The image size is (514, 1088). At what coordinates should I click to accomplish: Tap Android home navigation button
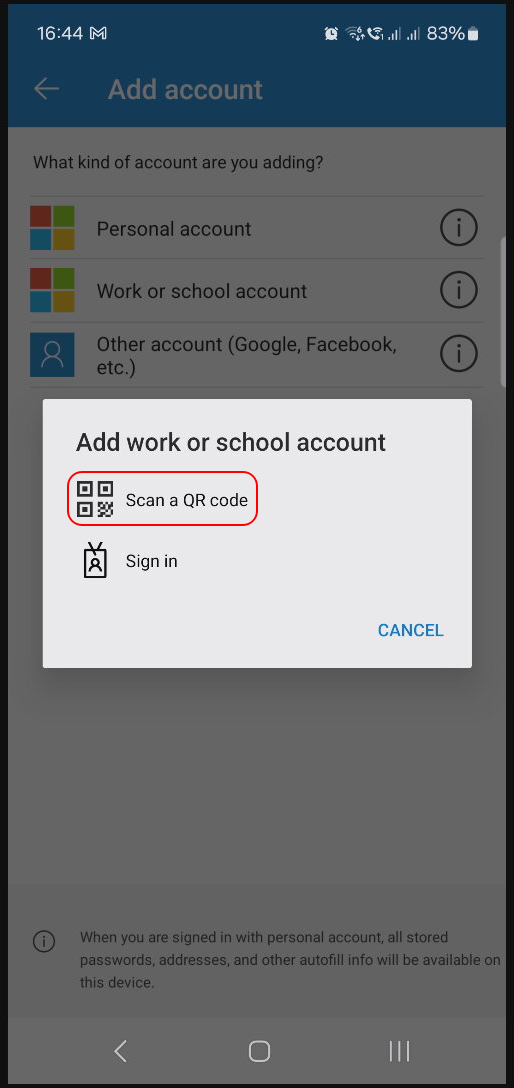coord(259,1051)
